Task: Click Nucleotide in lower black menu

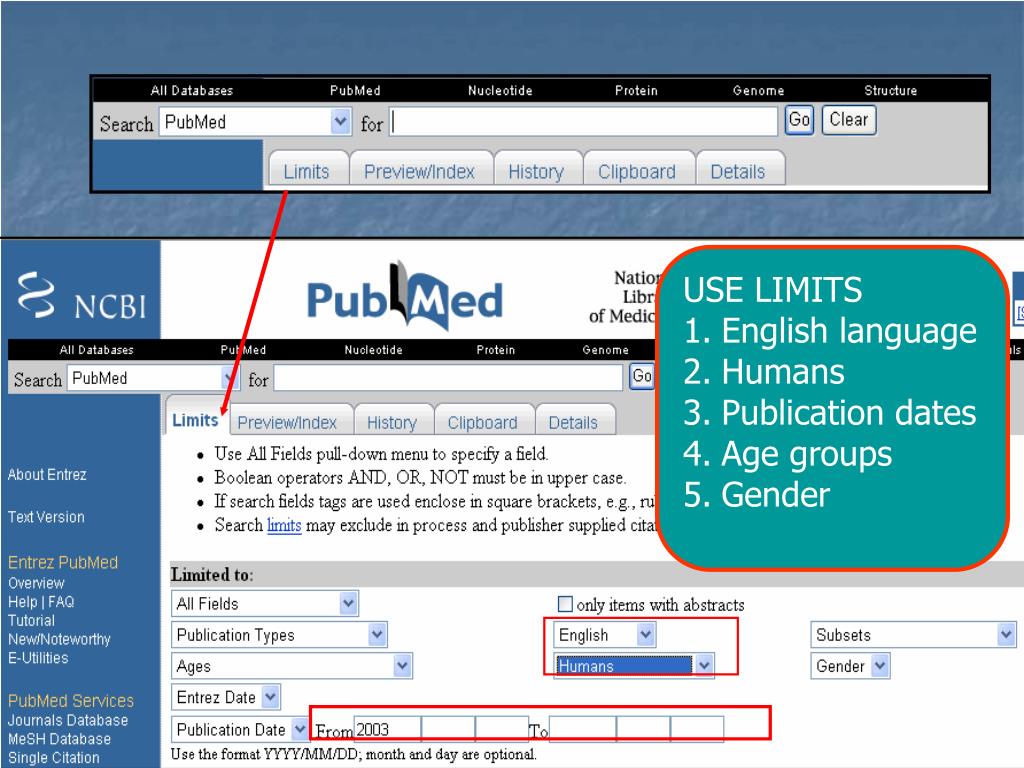Action: 374,350
